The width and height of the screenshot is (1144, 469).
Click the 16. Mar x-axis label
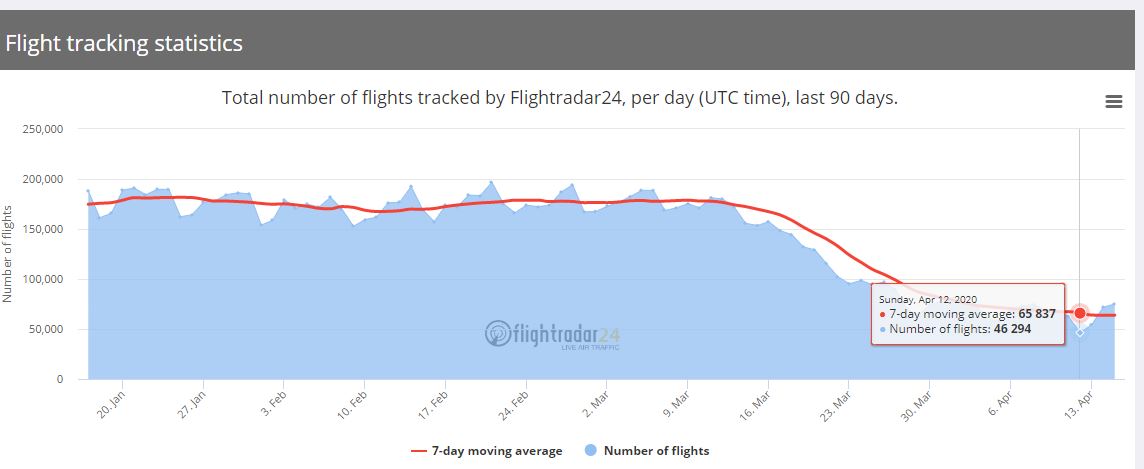pos(757,400)
